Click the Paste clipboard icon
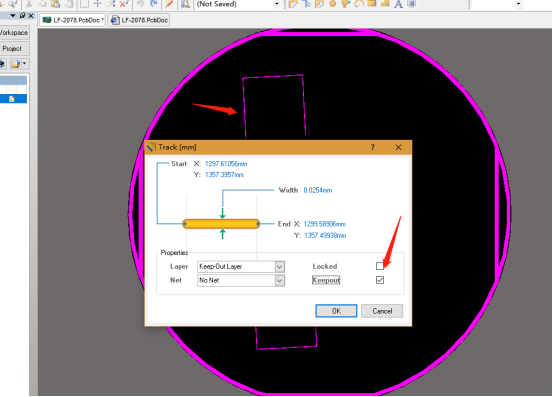 pyautogui.click(x=55, y=4)
